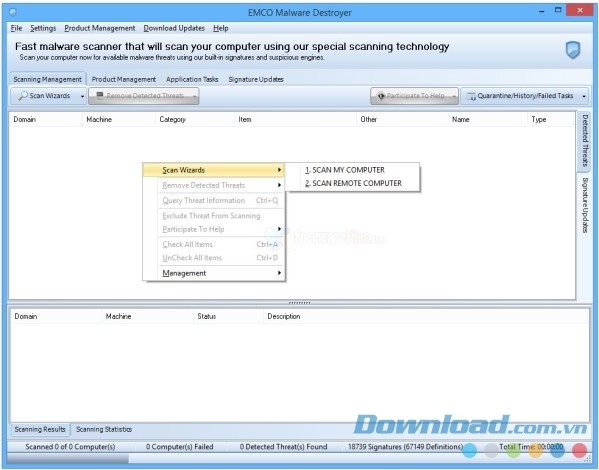Click the Quarantine/History/Failed Tasks icon

tap(471, 96)
